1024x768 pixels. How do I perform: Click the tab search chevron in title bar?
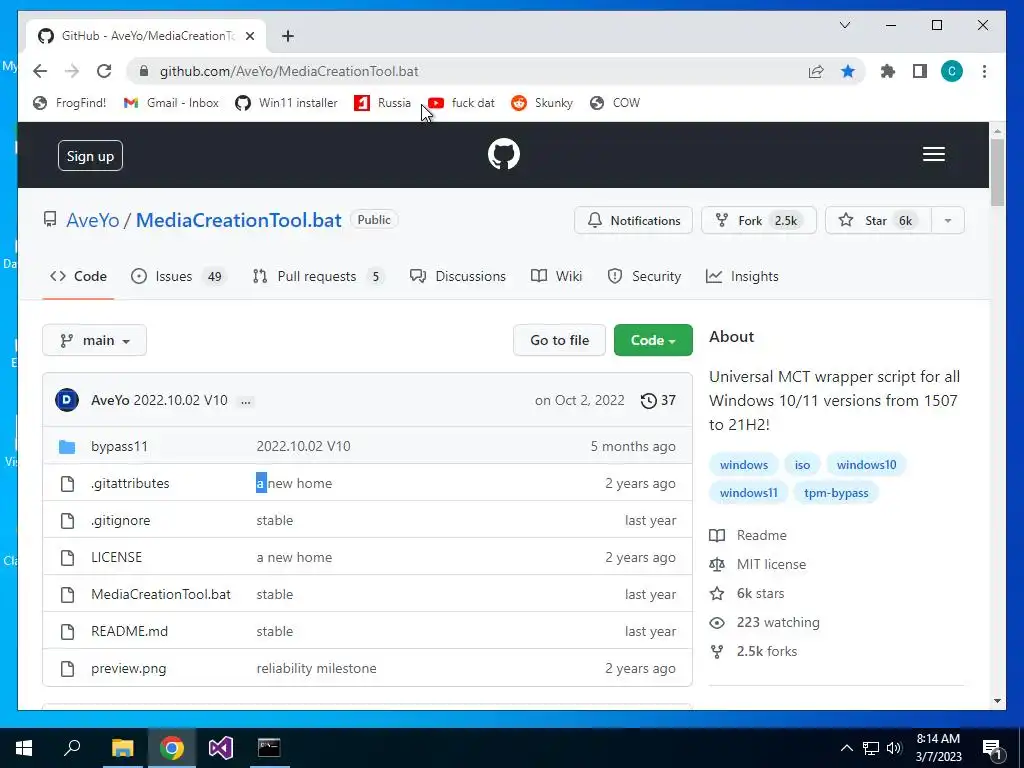point(844,25)
